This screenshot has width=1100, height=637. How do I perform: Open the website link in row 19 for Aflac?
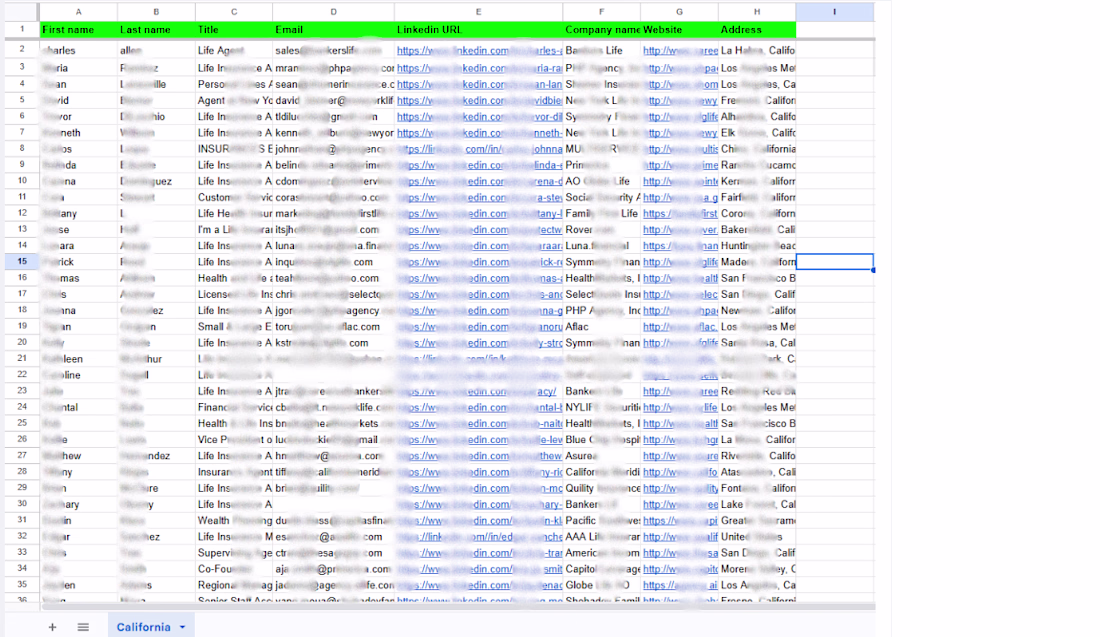680,327
